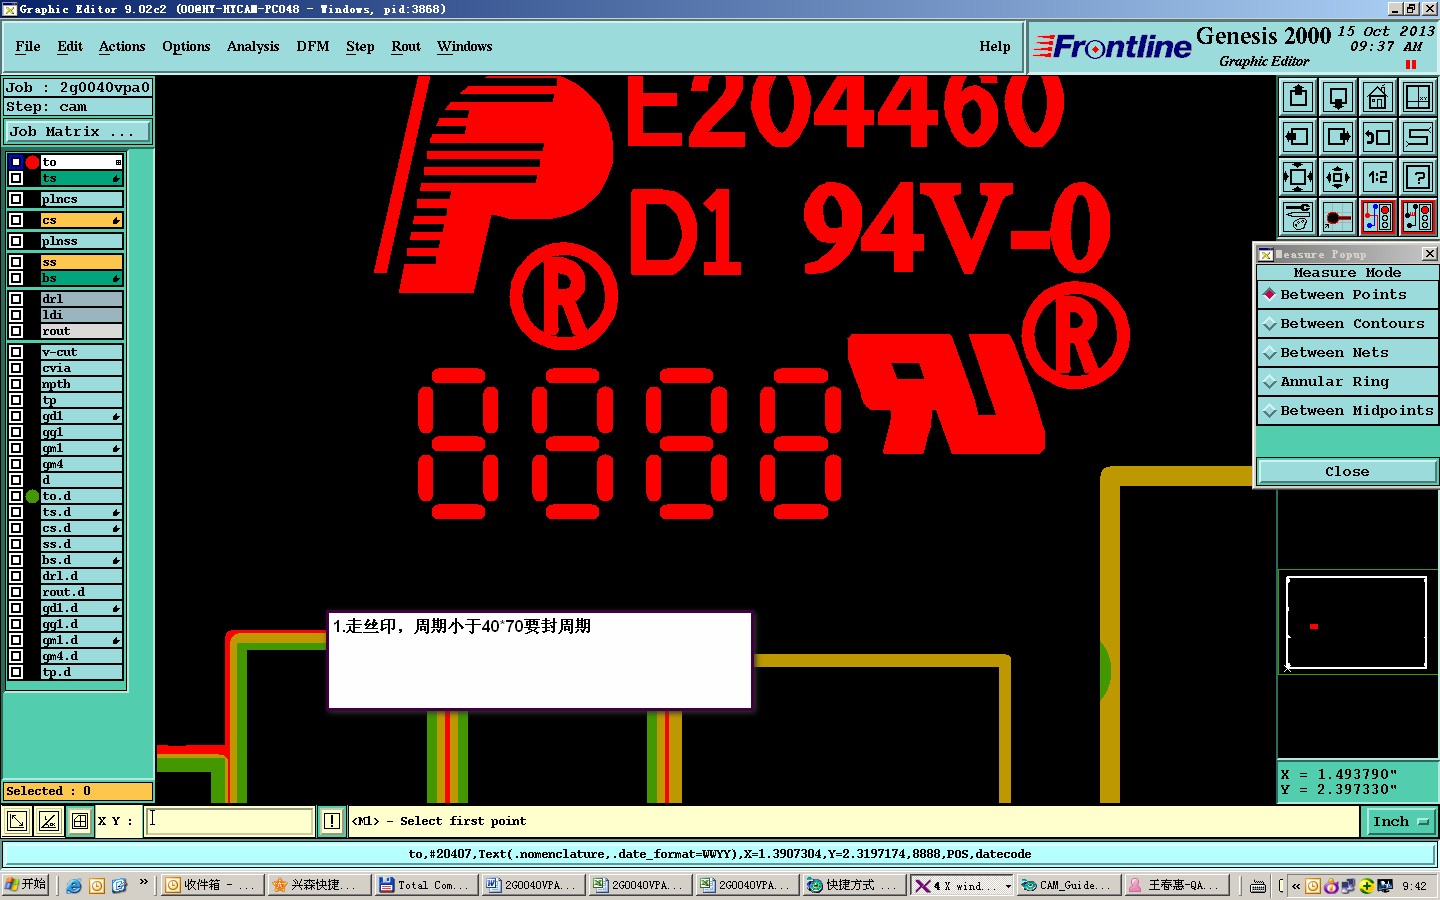The image size is (1440, 900).
Task: Open the Help menu
Action: click(x=995, y=47)
